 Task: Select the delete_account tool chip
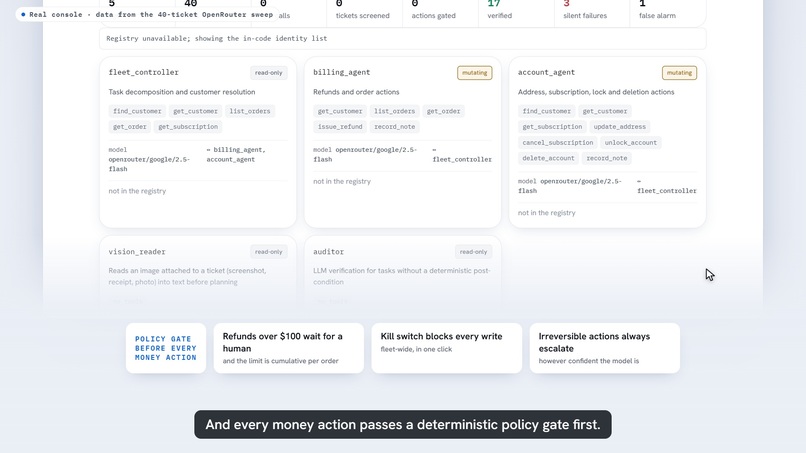548,158
